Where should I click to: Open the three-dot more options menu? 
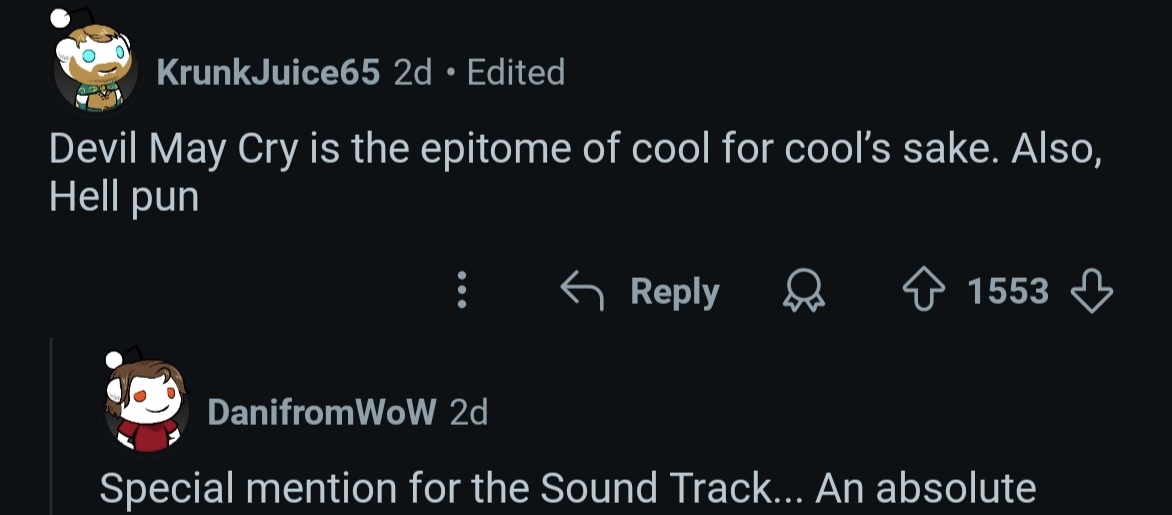(461, 292)
